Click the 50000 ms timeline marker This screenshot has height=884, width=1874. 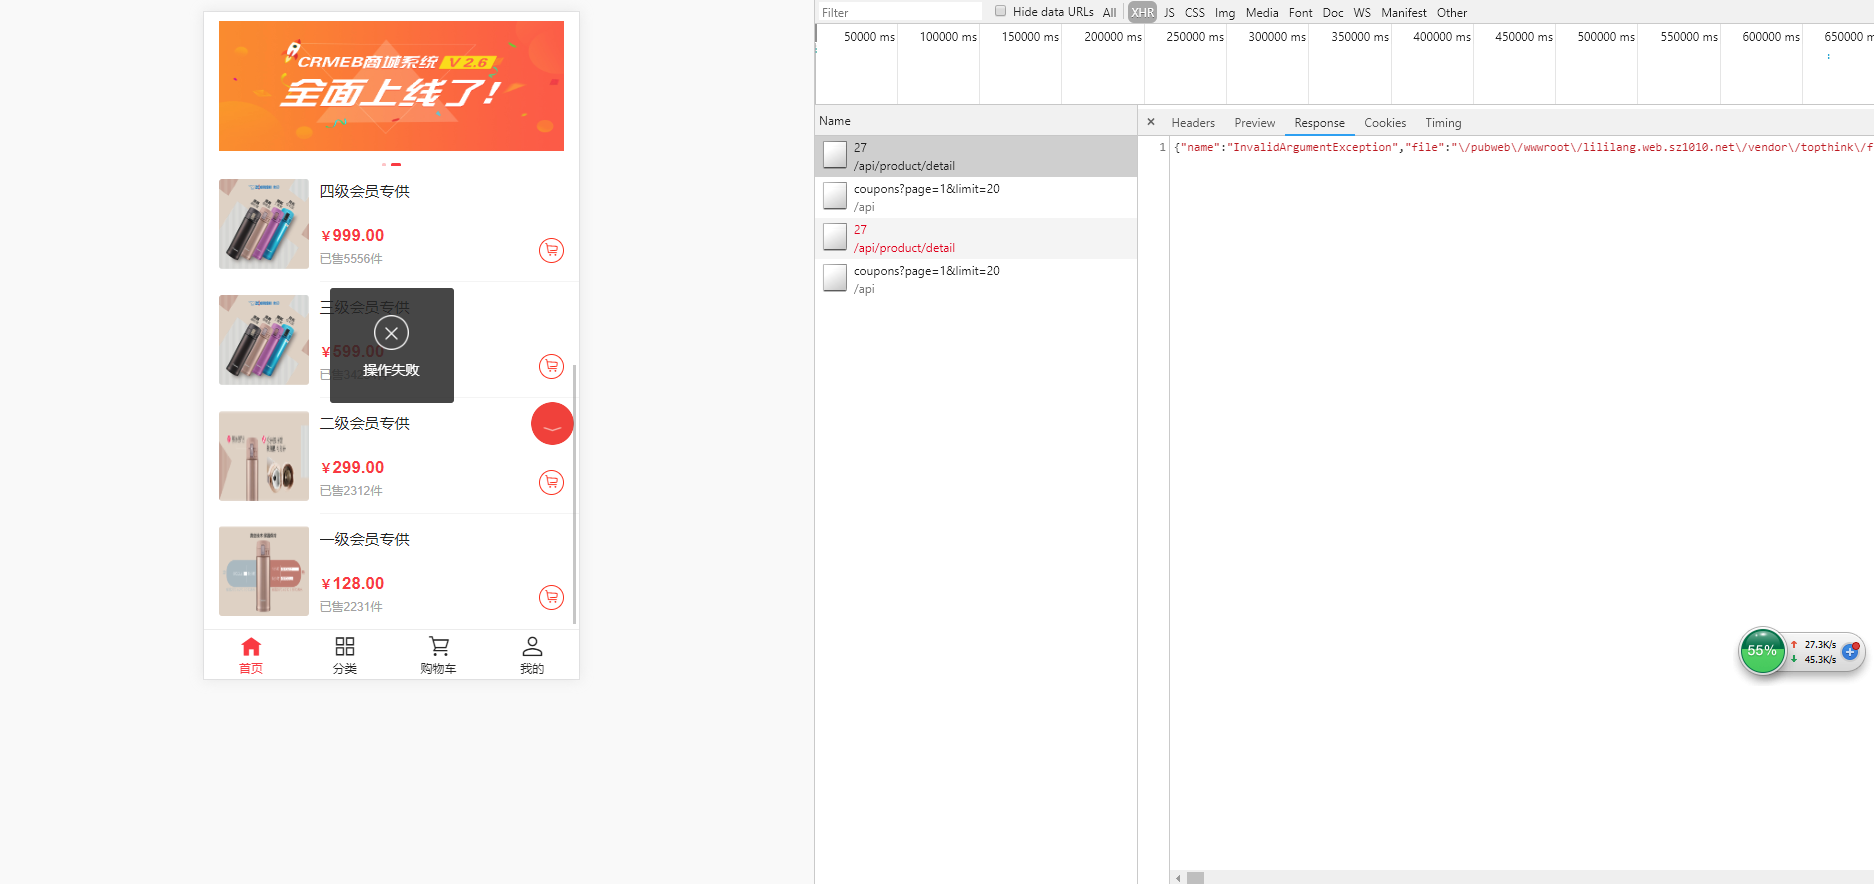pyautogui.click(x=869, y=37)
